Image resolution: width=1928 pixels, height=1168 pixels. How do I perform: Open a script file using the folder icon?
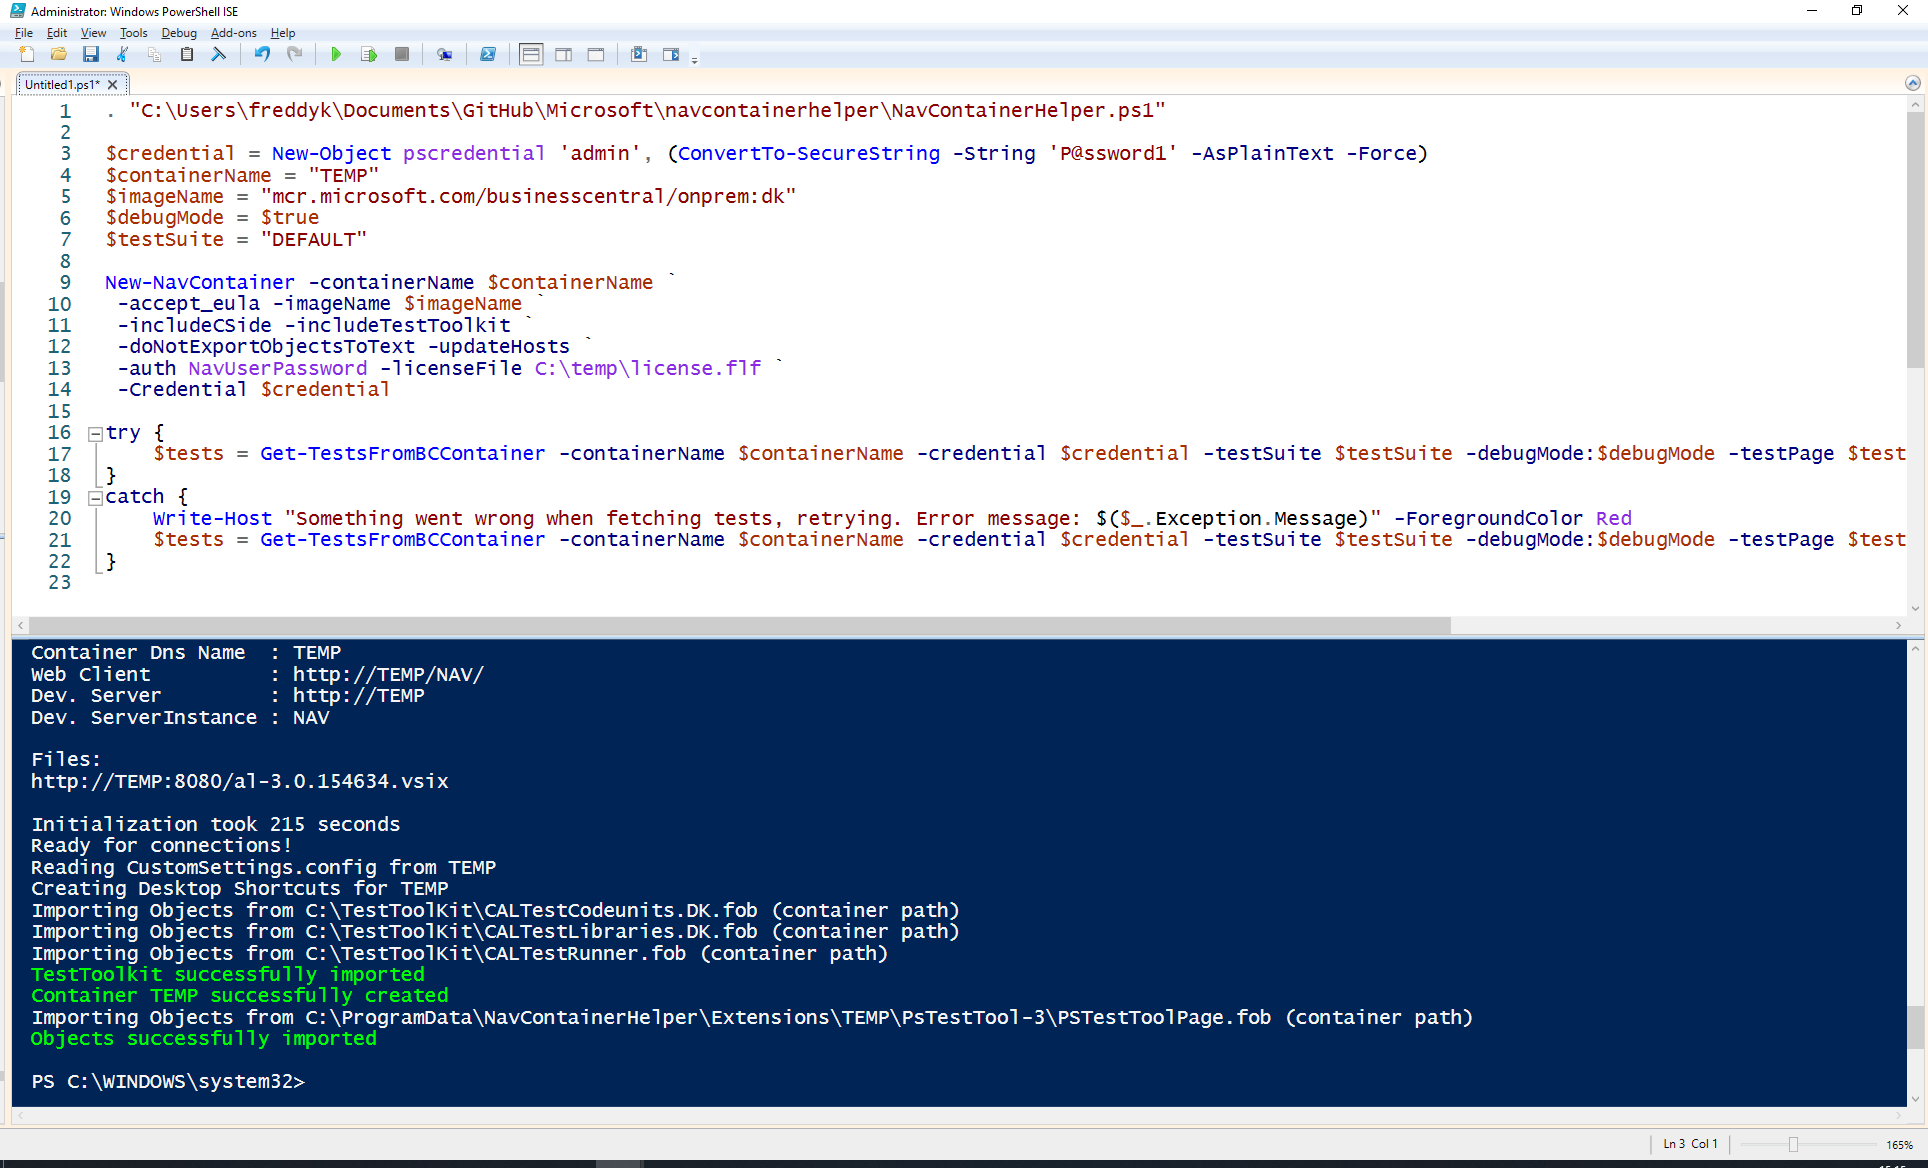pyautogui.click(x=59, y=54)
